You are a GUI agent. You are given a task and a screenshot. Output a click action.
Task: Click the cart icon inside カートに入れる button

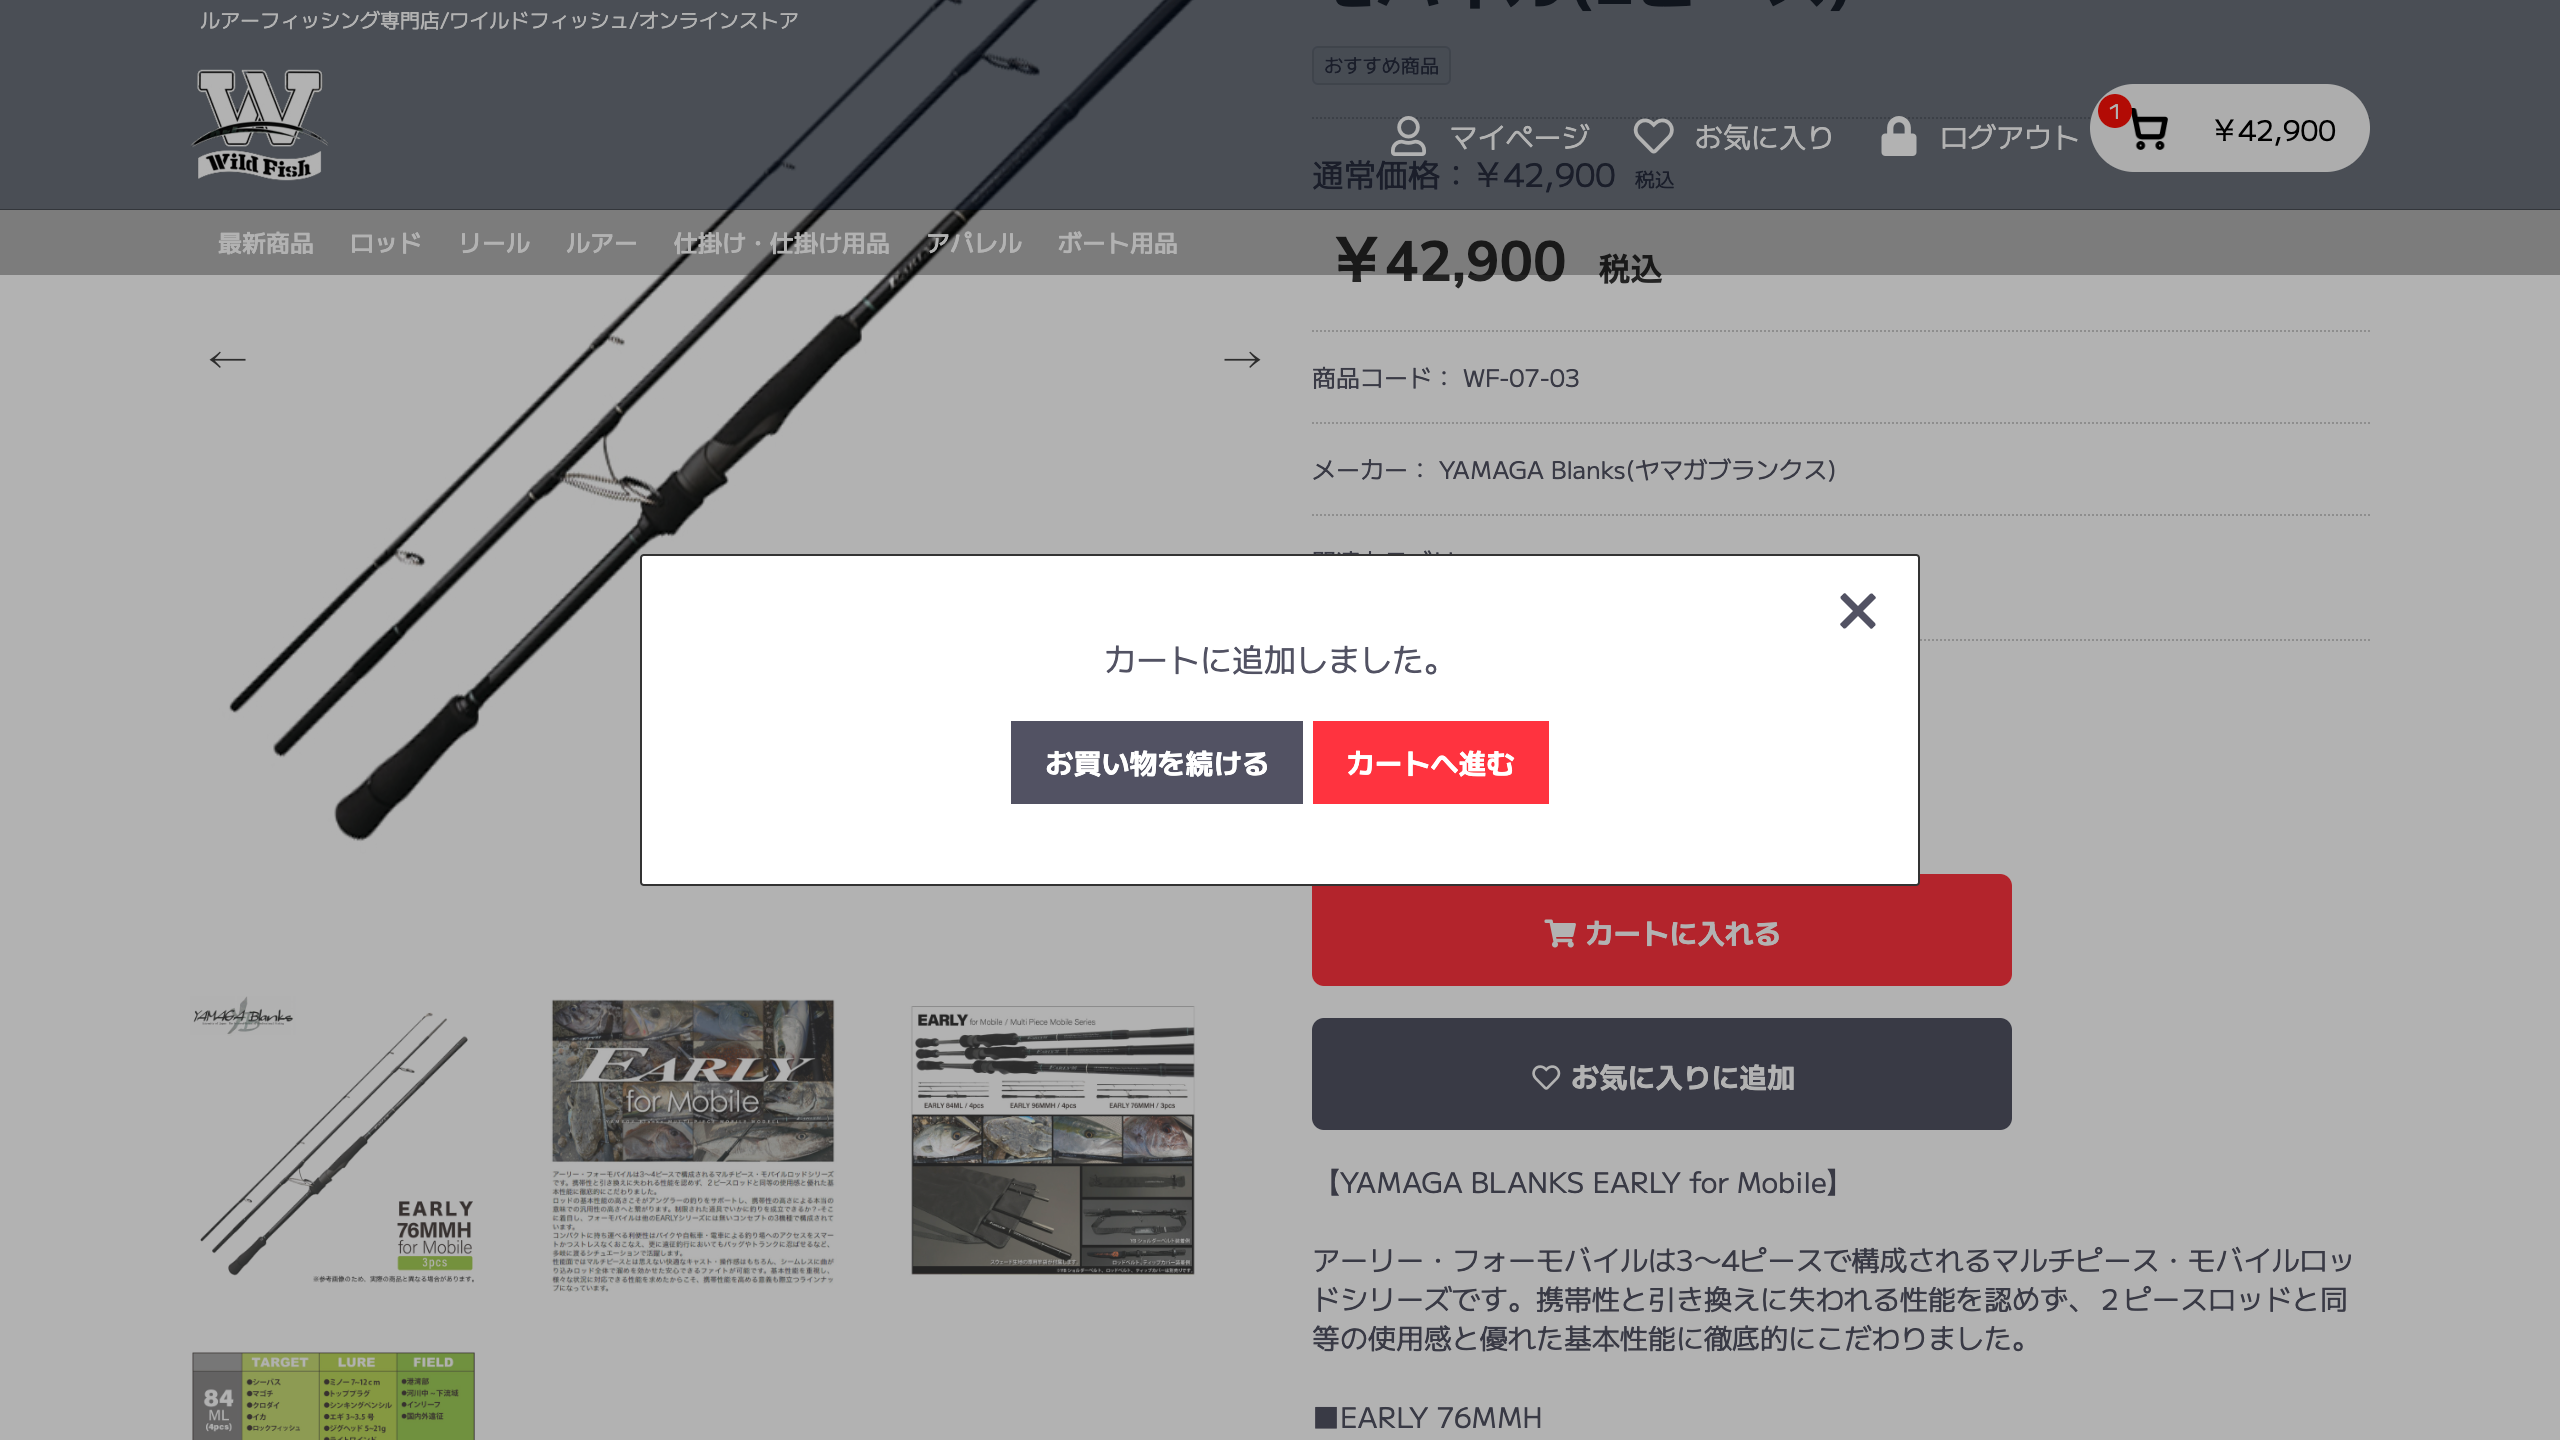(x=1560, y=932)
